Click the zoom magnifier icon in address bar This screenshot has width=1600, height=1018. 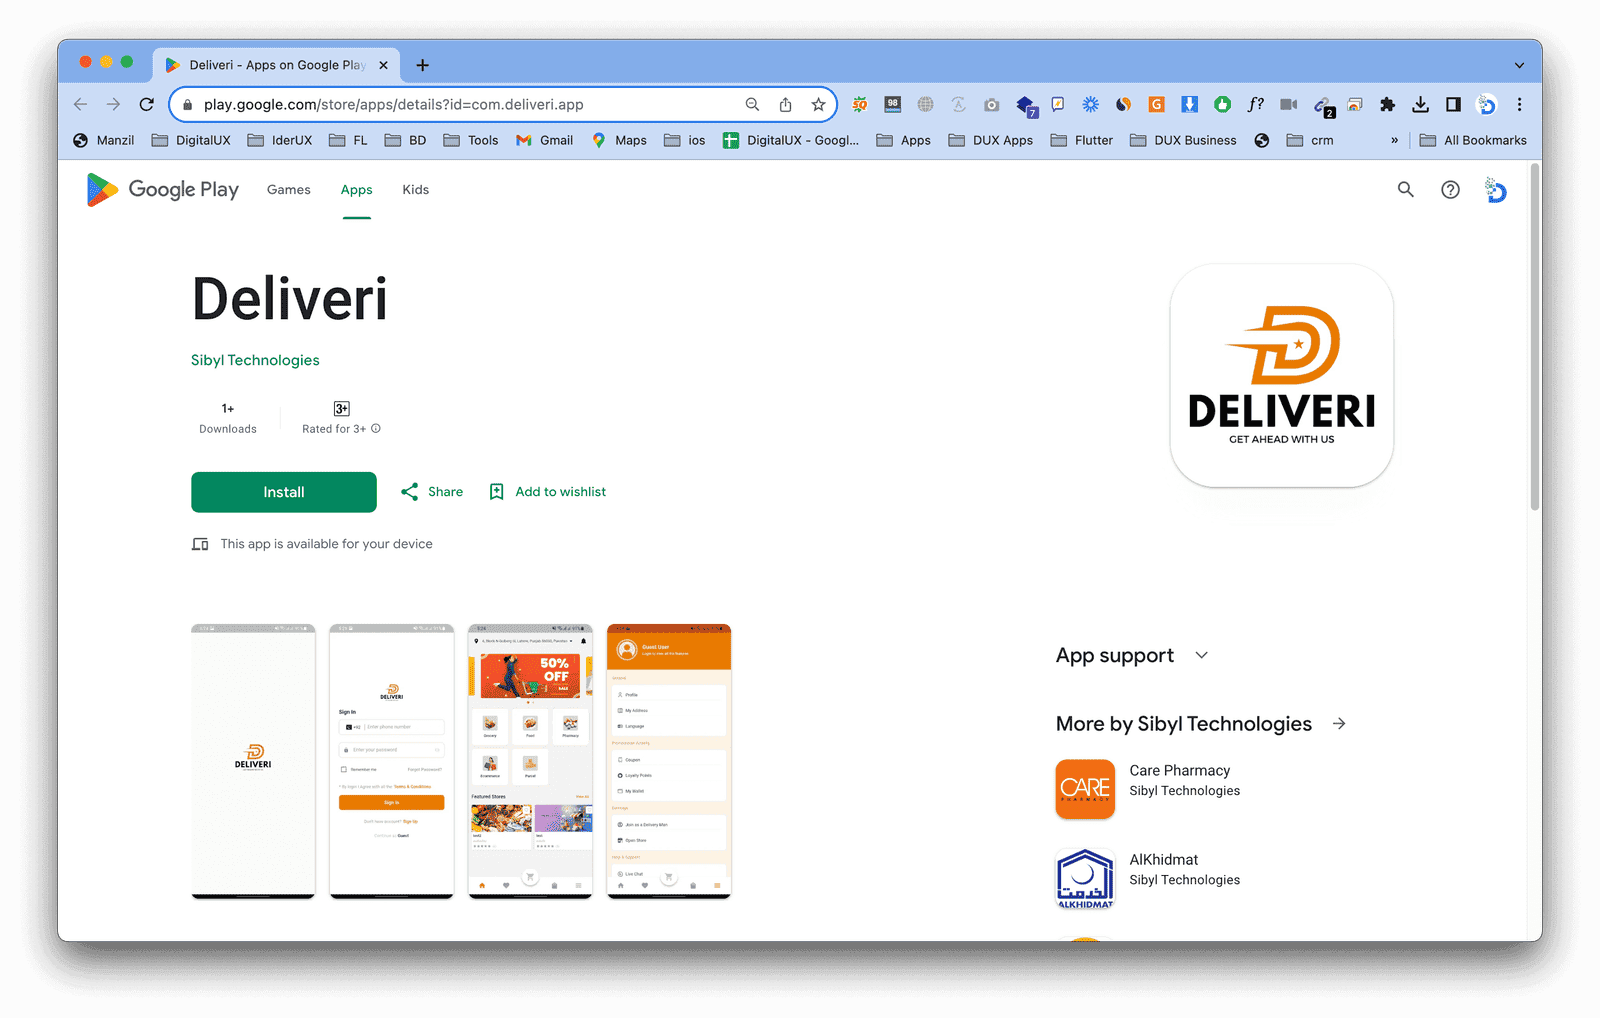coord(752,104)
